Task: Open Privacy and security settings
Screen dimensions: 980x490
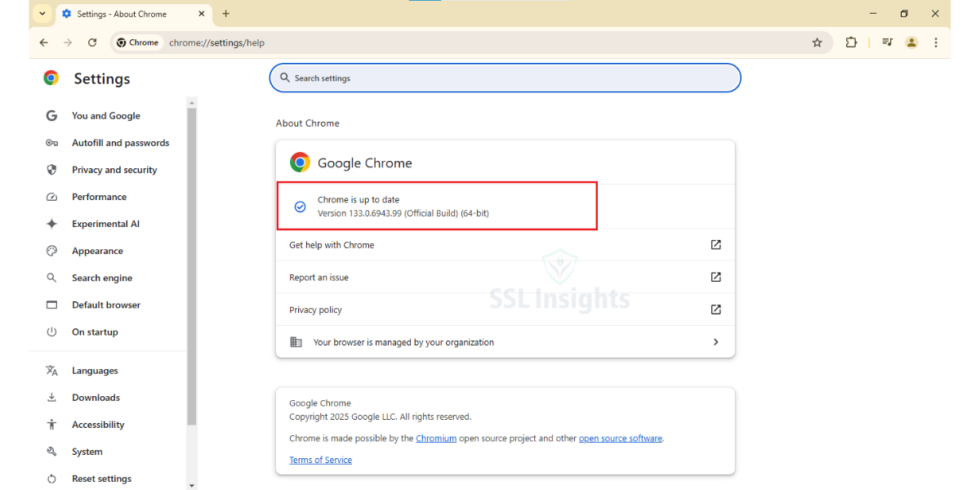Action: [114, 170]
